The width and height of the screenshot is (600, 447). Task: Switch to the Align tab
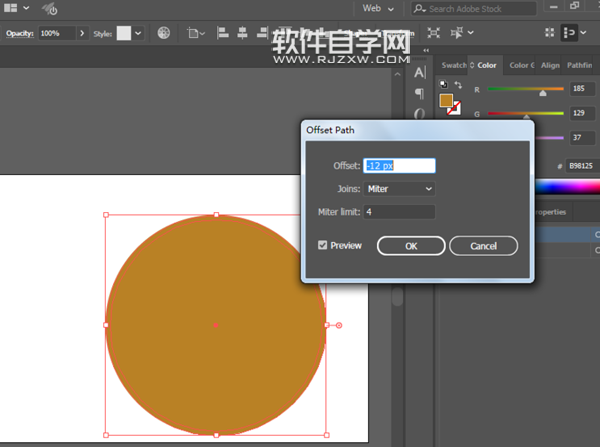[x=550, y=66]
